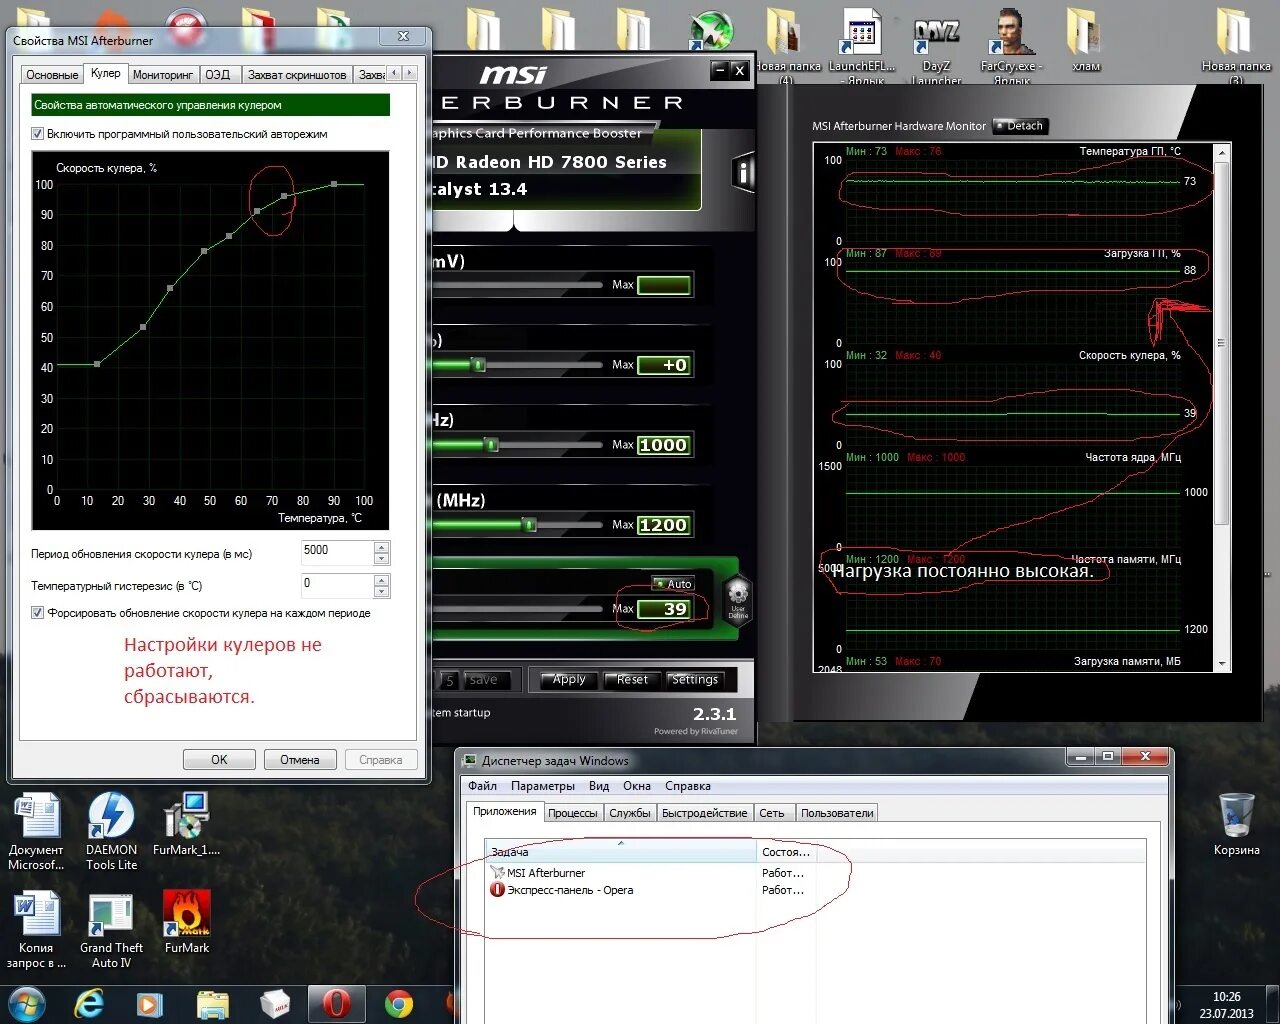Screen dimensions: 1280x1024
Task: Switch to the Мониторинг tab
Action: (x=163, y=75)
